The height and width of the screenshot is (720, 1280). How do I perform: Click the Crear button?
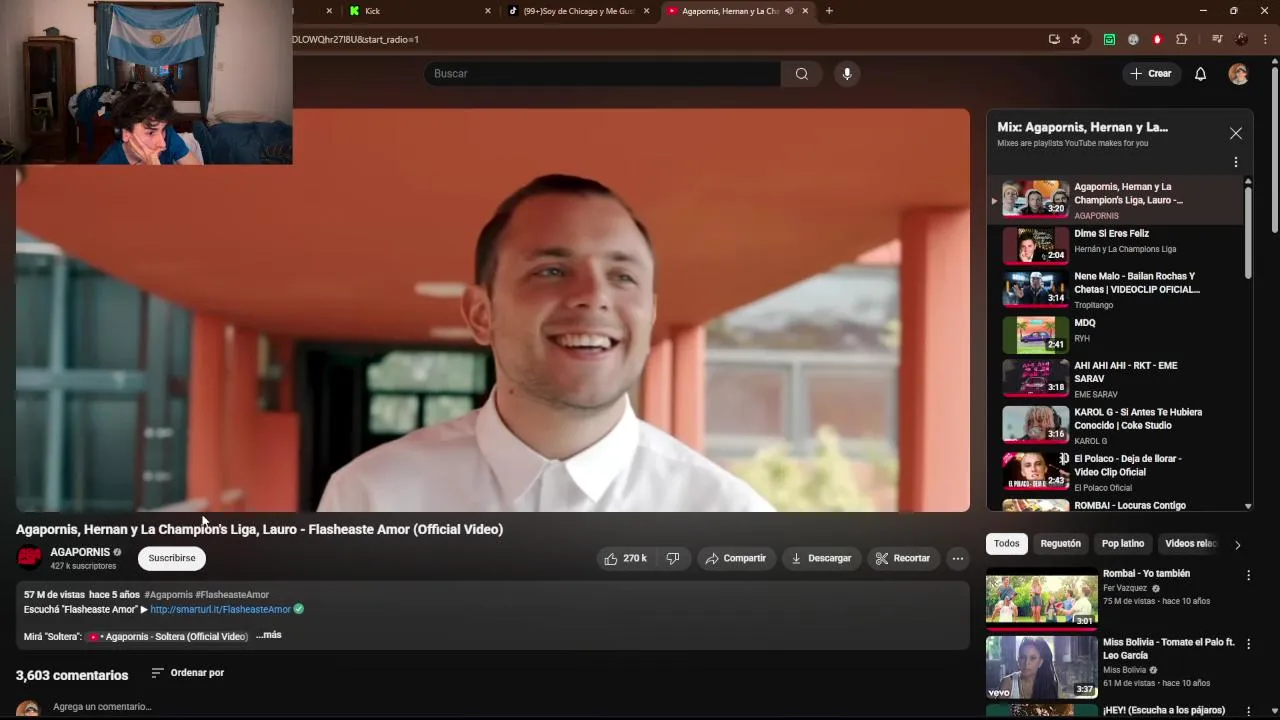click(x=1151, y=73)
